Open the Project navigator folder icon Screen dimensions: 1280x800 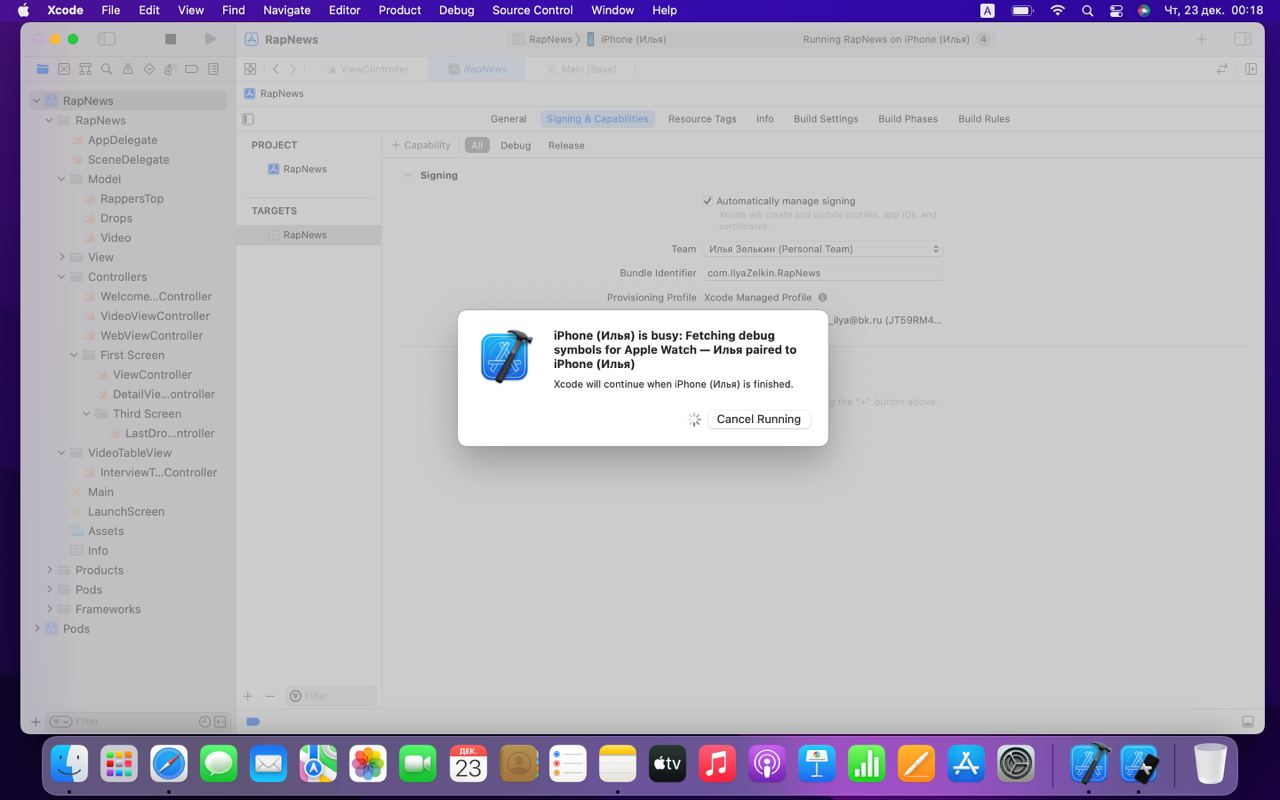pos(42,69)
